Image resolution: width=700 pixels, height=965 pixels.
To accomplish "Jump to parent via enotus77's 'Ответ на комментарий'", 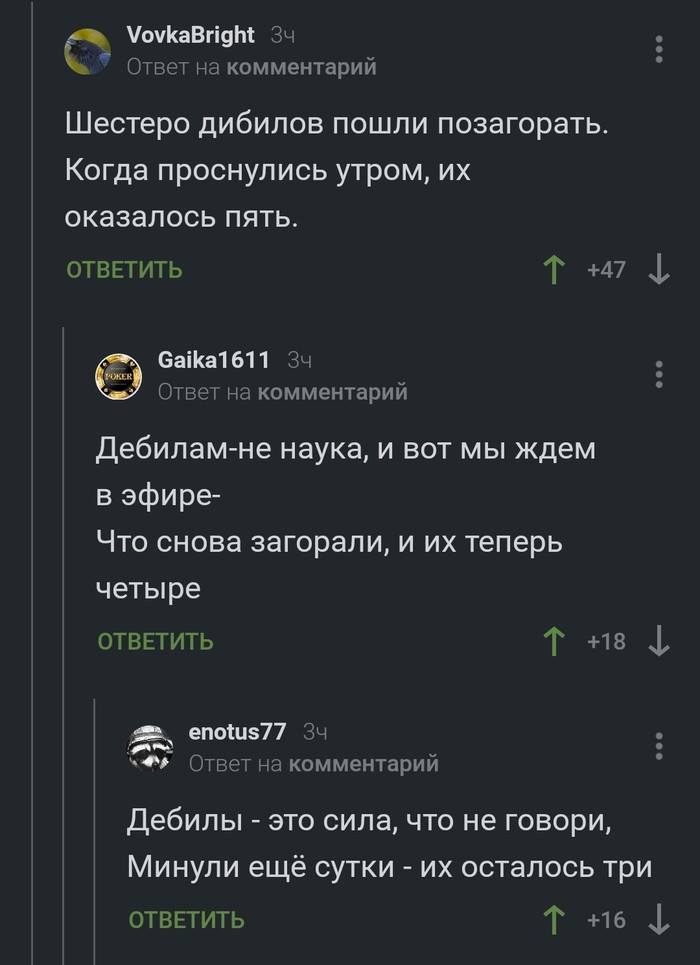I will (314, 764).
